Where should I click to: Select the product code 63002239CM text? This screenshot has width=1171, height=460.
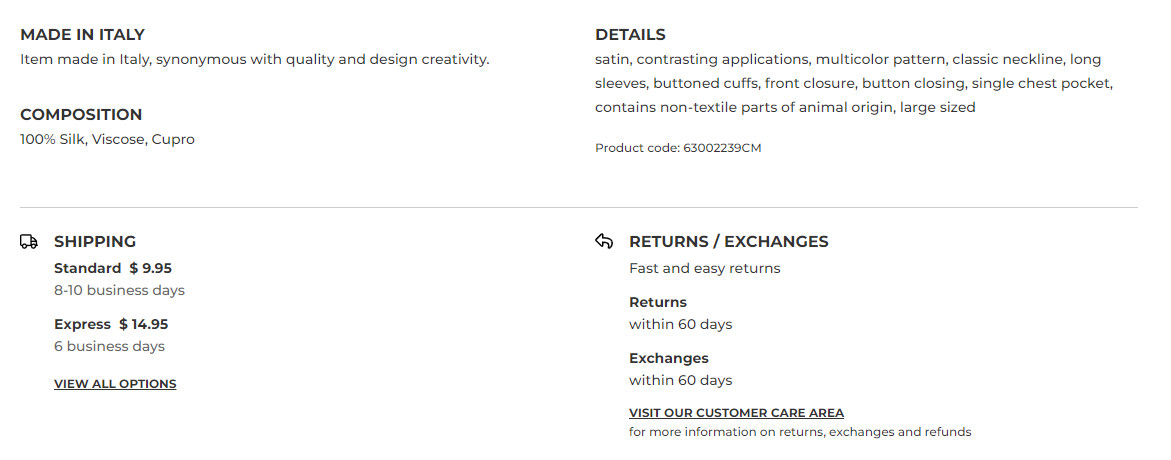click(x=678, y=148)
